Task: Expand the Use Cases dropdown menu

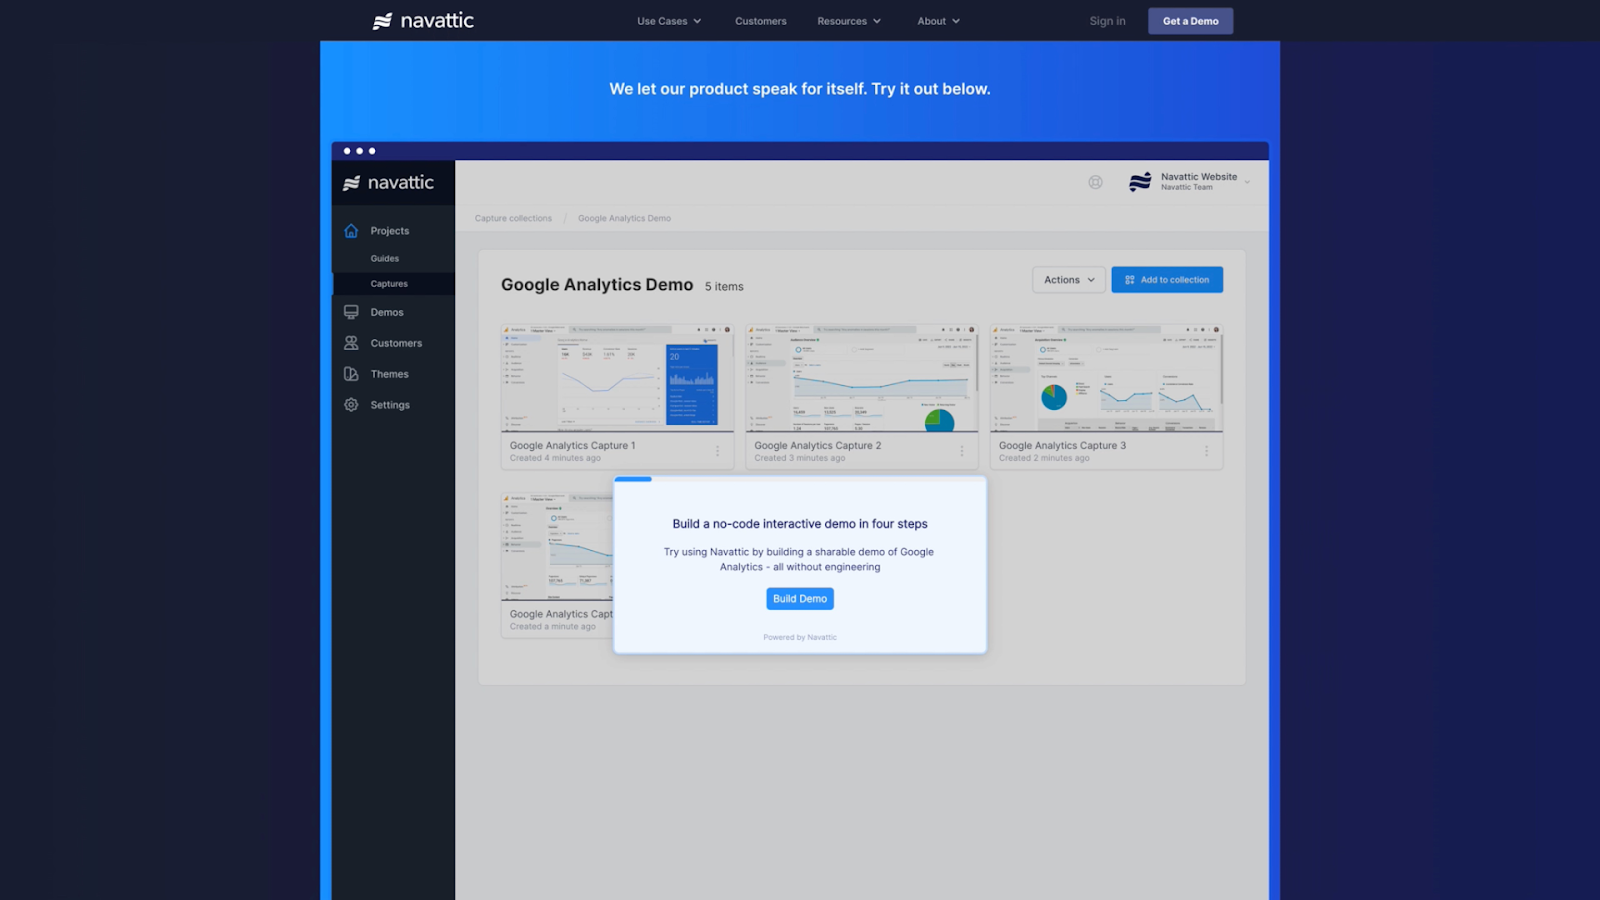Action: click(669, 21)
